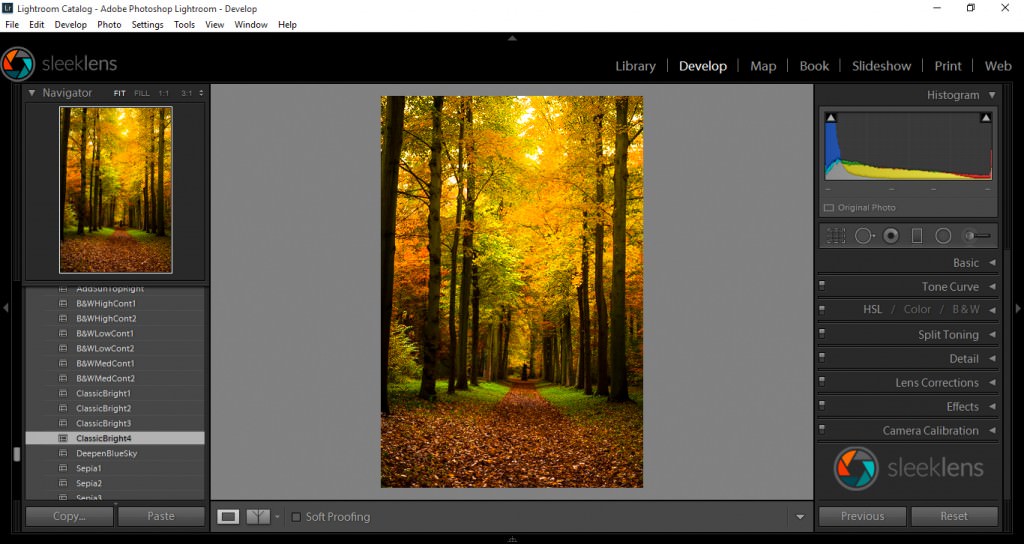
Task: Collapse the Navigator panel
Action: 31,93
